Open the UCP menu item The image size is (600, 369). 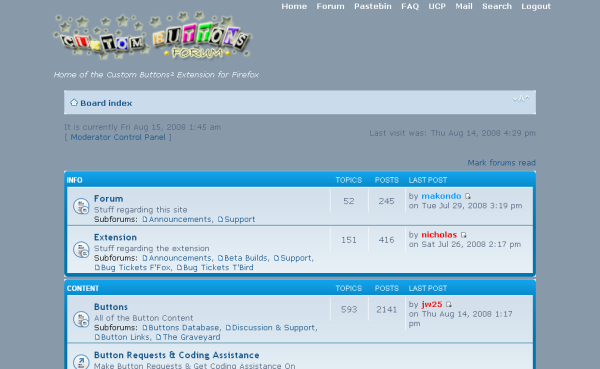point(437,6)
